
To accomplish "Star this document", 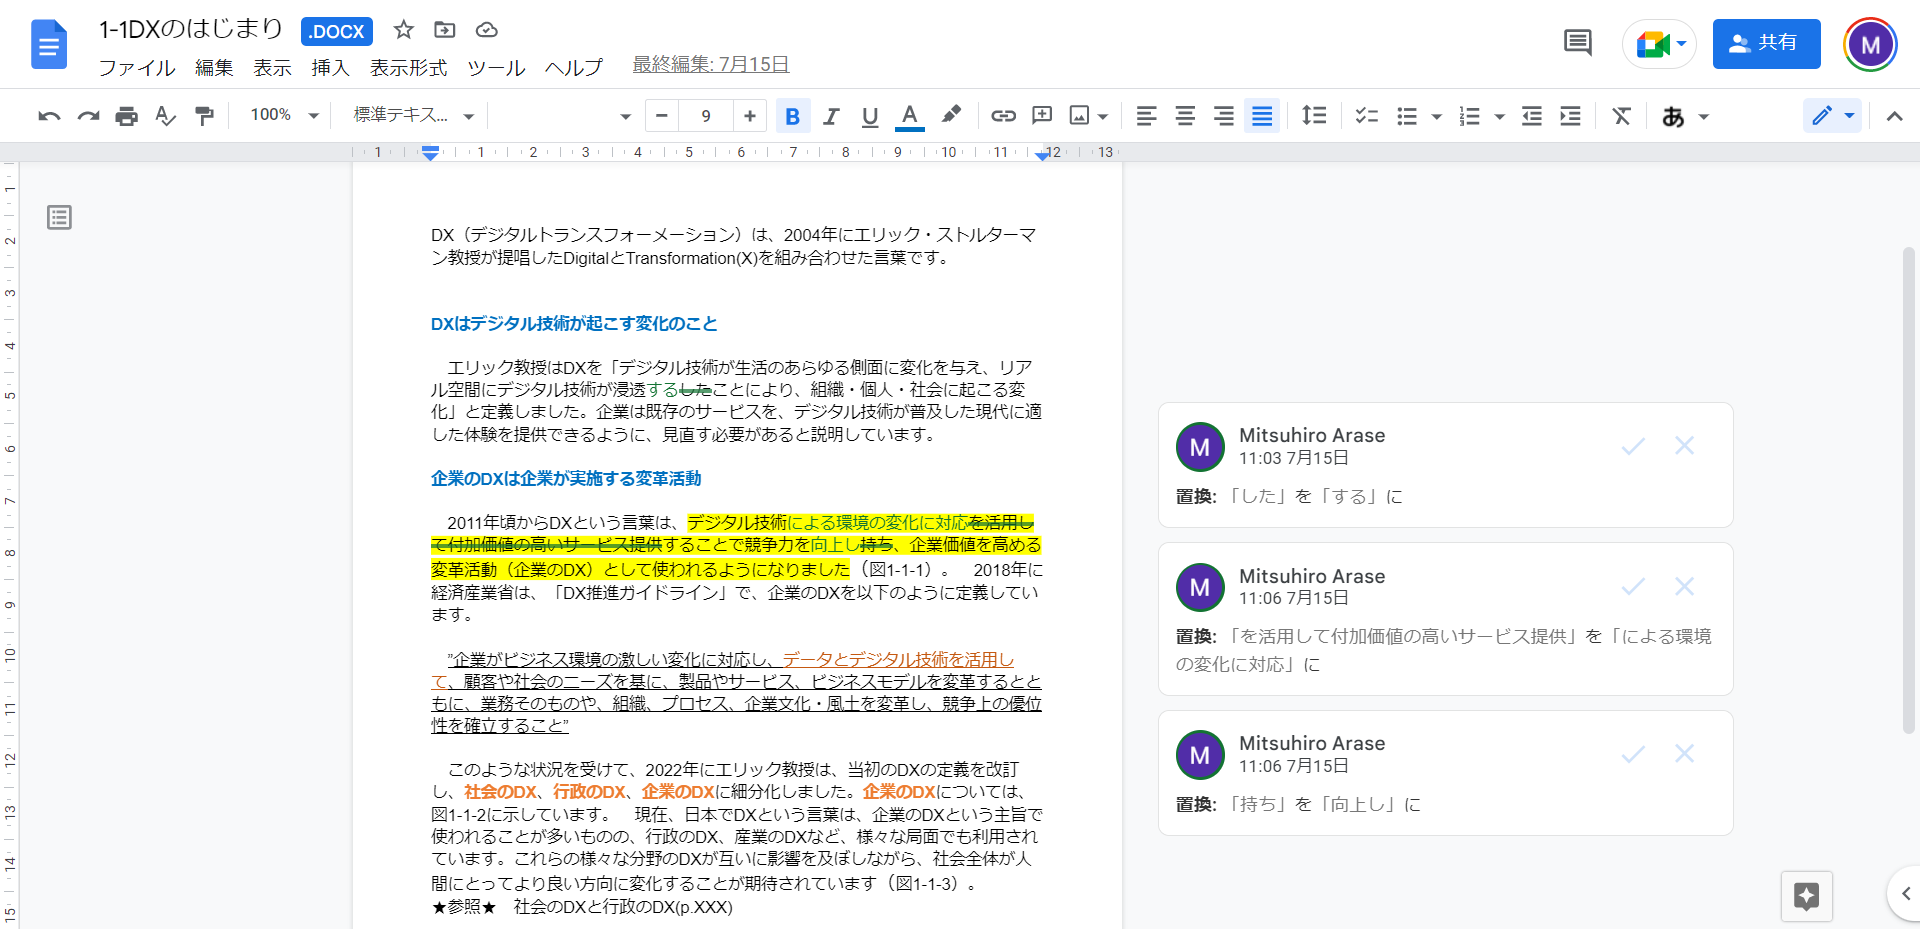I will [x=404, y=30].
